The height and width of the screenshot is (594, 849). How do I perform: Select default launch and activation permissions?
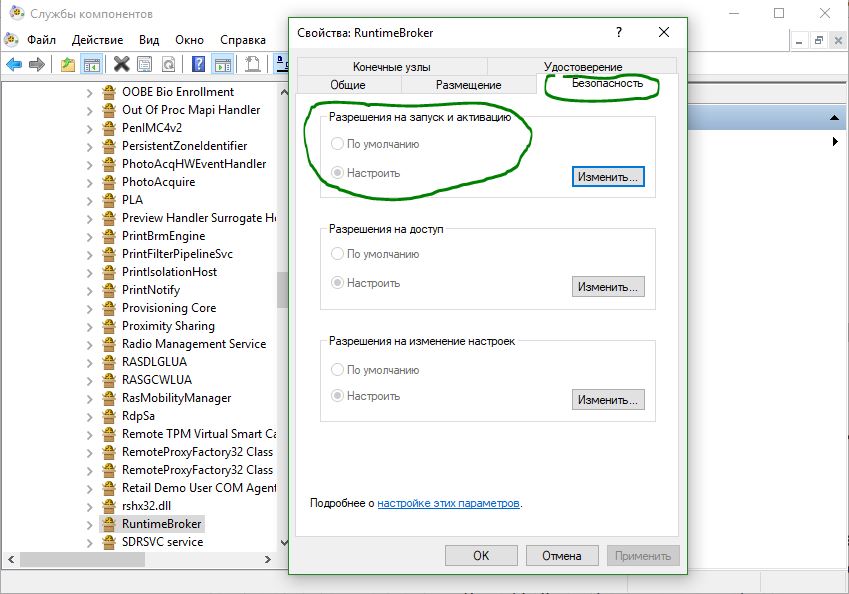coord(337,143)
